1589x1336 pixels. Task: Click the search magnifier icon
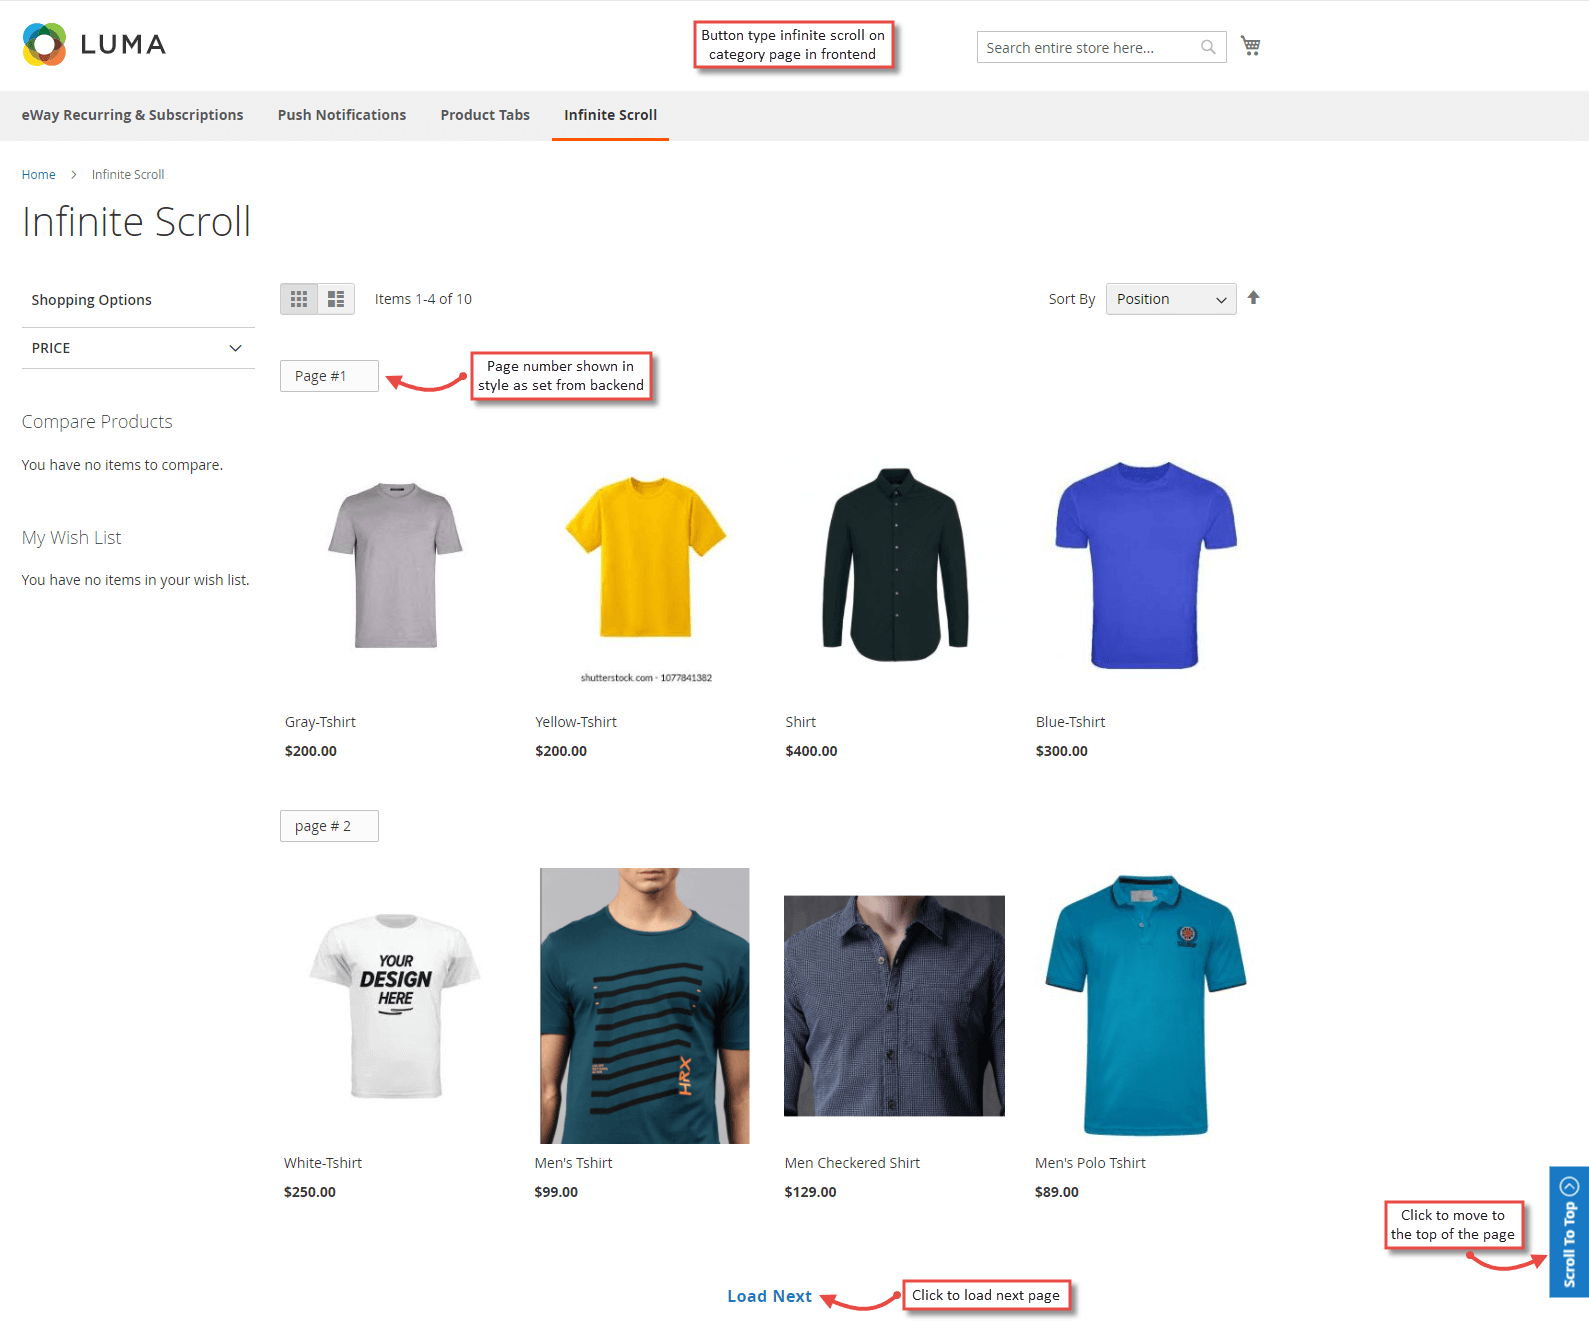pyautogui.click(x=1208, y=47)
